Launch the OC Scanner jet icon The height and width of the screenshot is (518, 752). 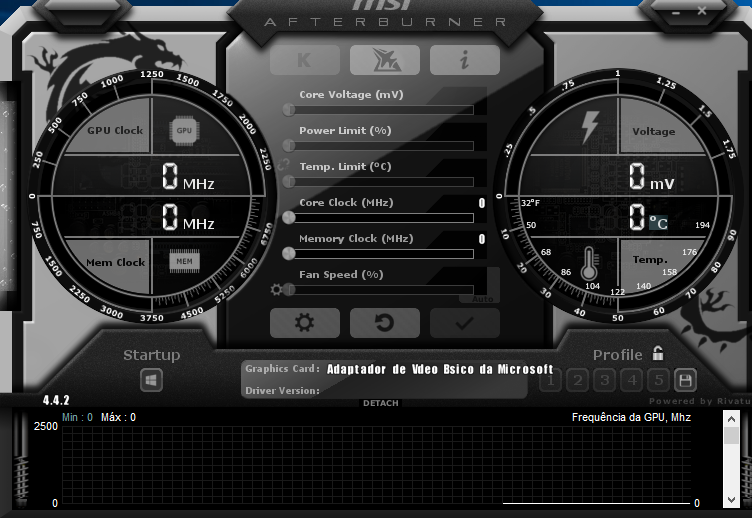(385, 60)
